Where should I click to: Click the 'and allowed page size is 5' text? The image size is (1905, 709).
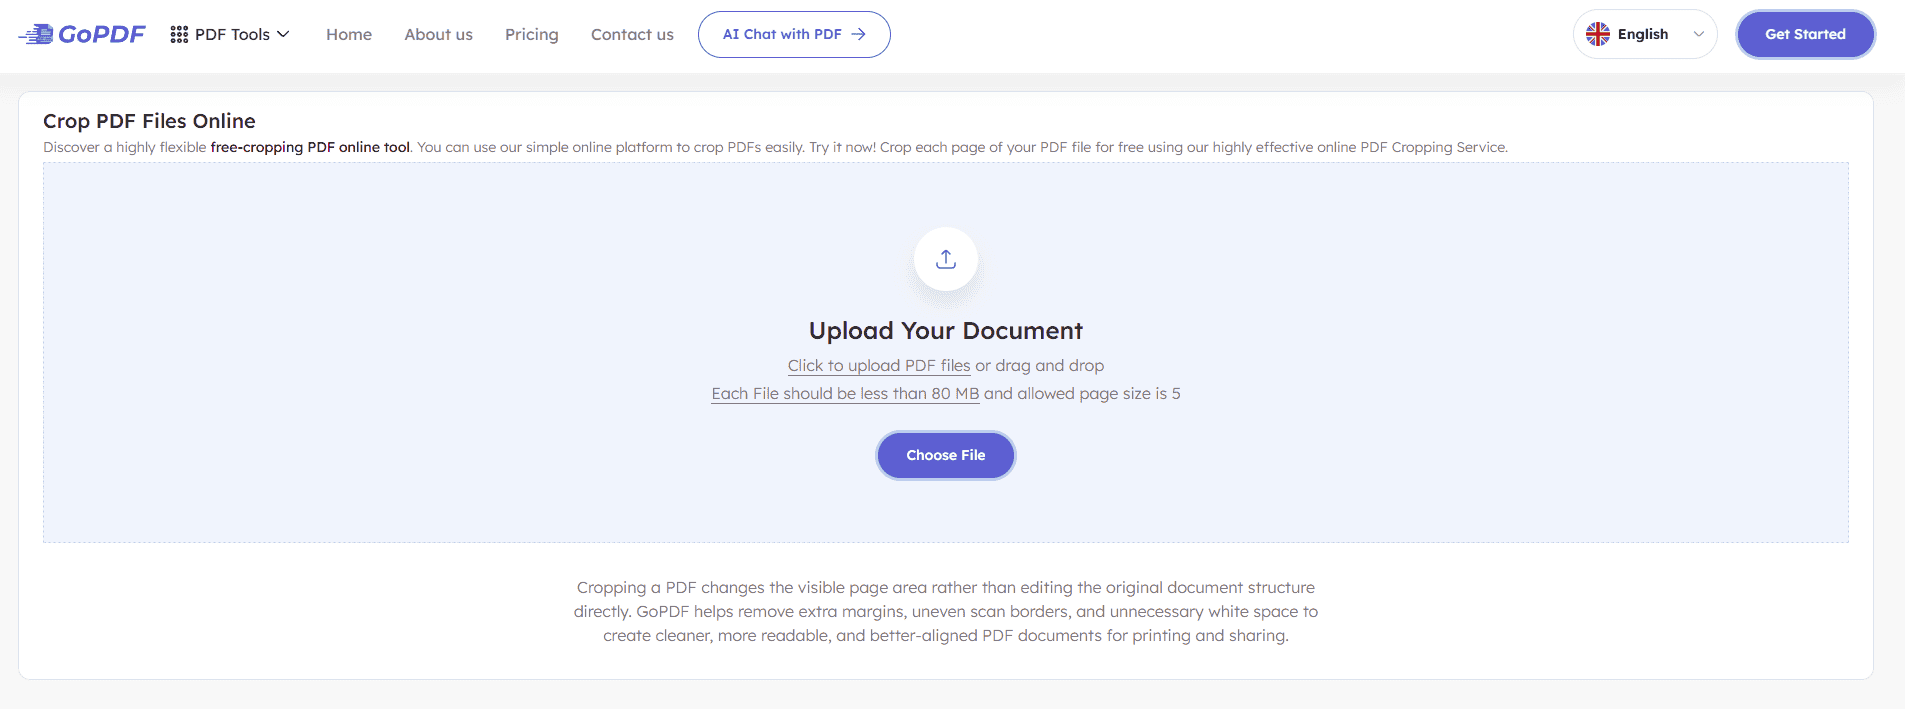tap(1082, 394)
